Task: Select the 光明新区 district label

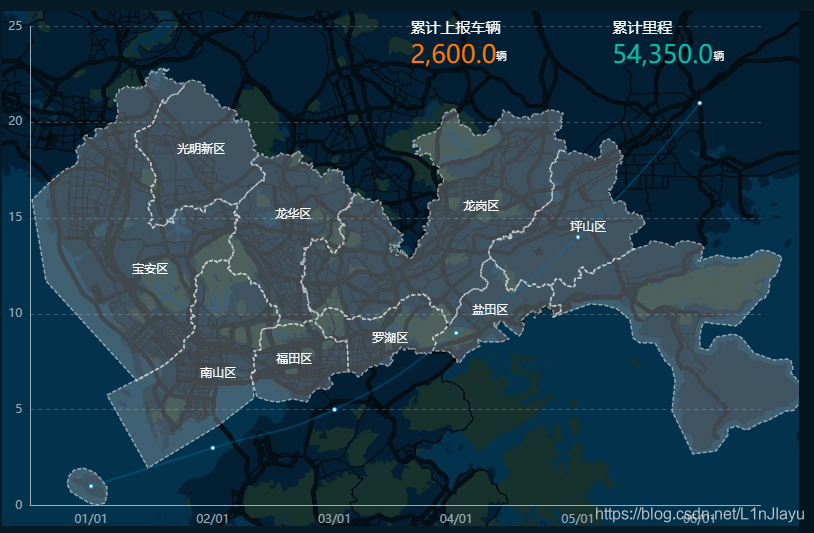Action: (201, 149)
